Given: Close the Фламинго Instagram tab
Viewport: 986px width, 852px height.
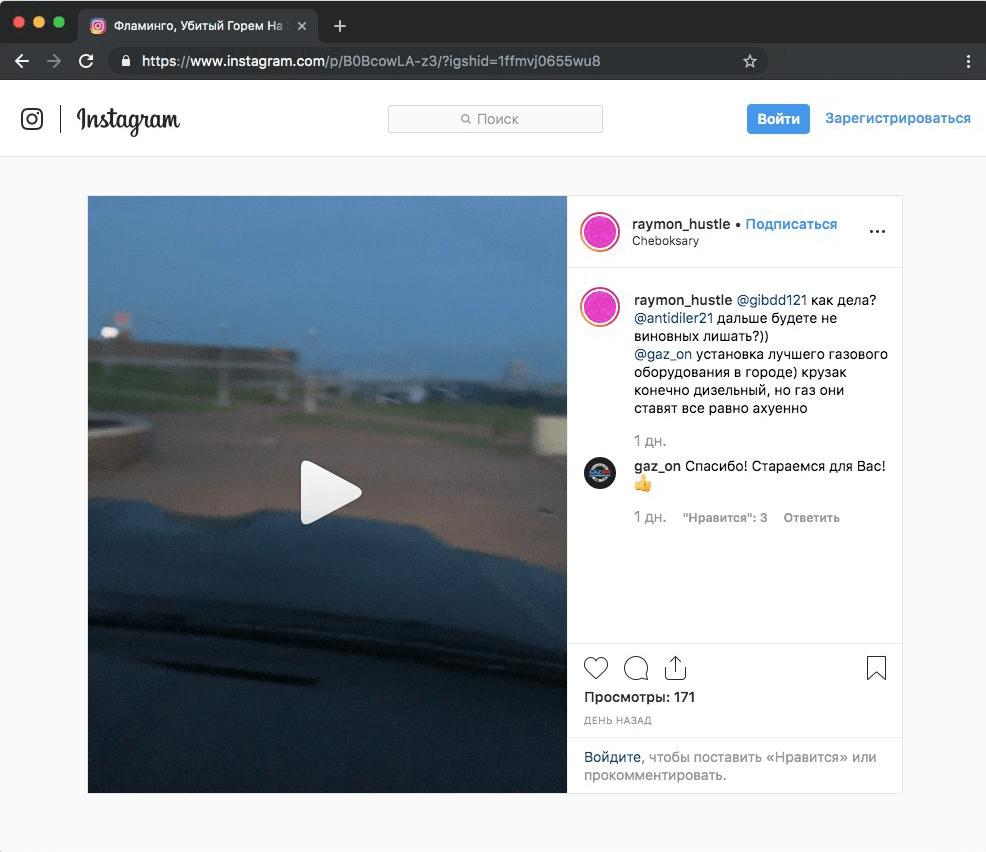Looking at the screenshot, I should [x=302, y=26].
